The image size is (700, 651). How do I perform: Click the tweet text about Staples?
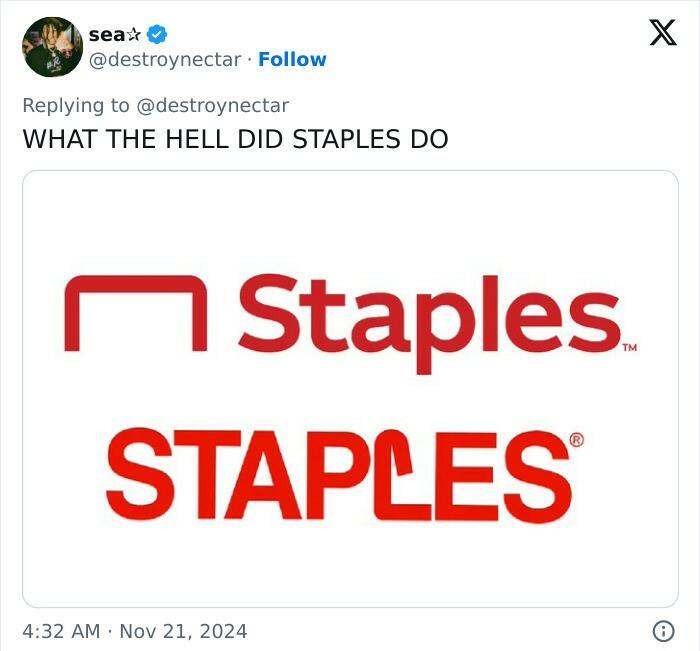(235, 139)
